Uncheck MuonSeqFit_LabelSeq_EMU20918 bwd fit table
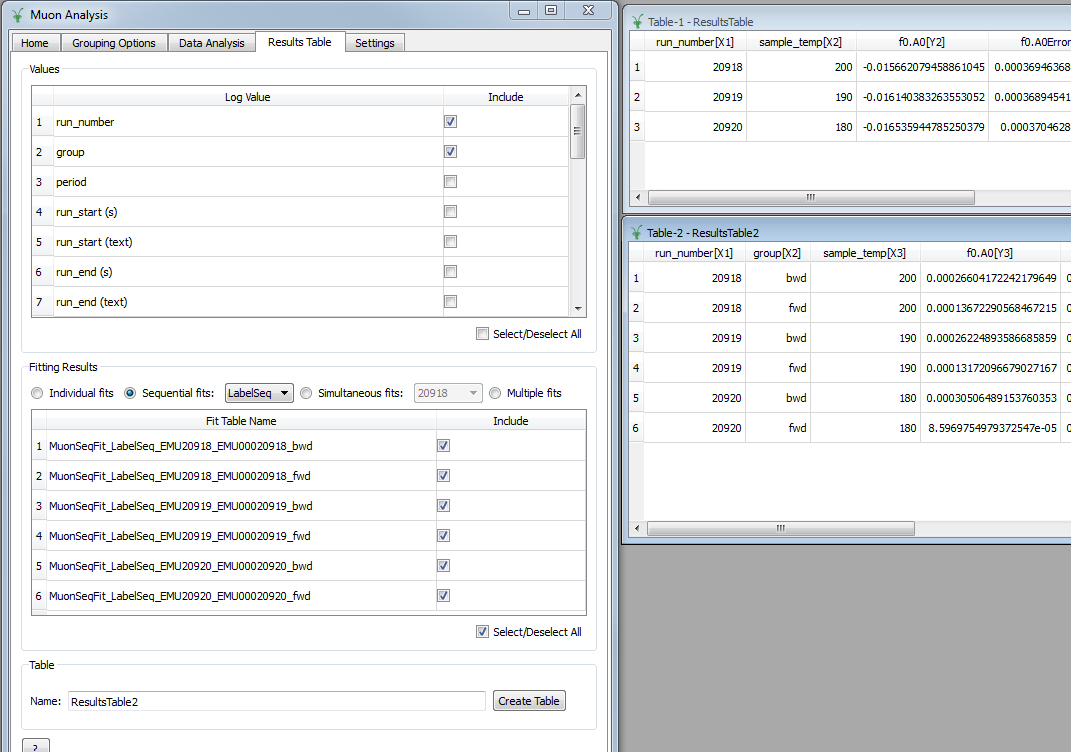The height and width of the screenshot is (752, 1071). (x=443, y=445)
